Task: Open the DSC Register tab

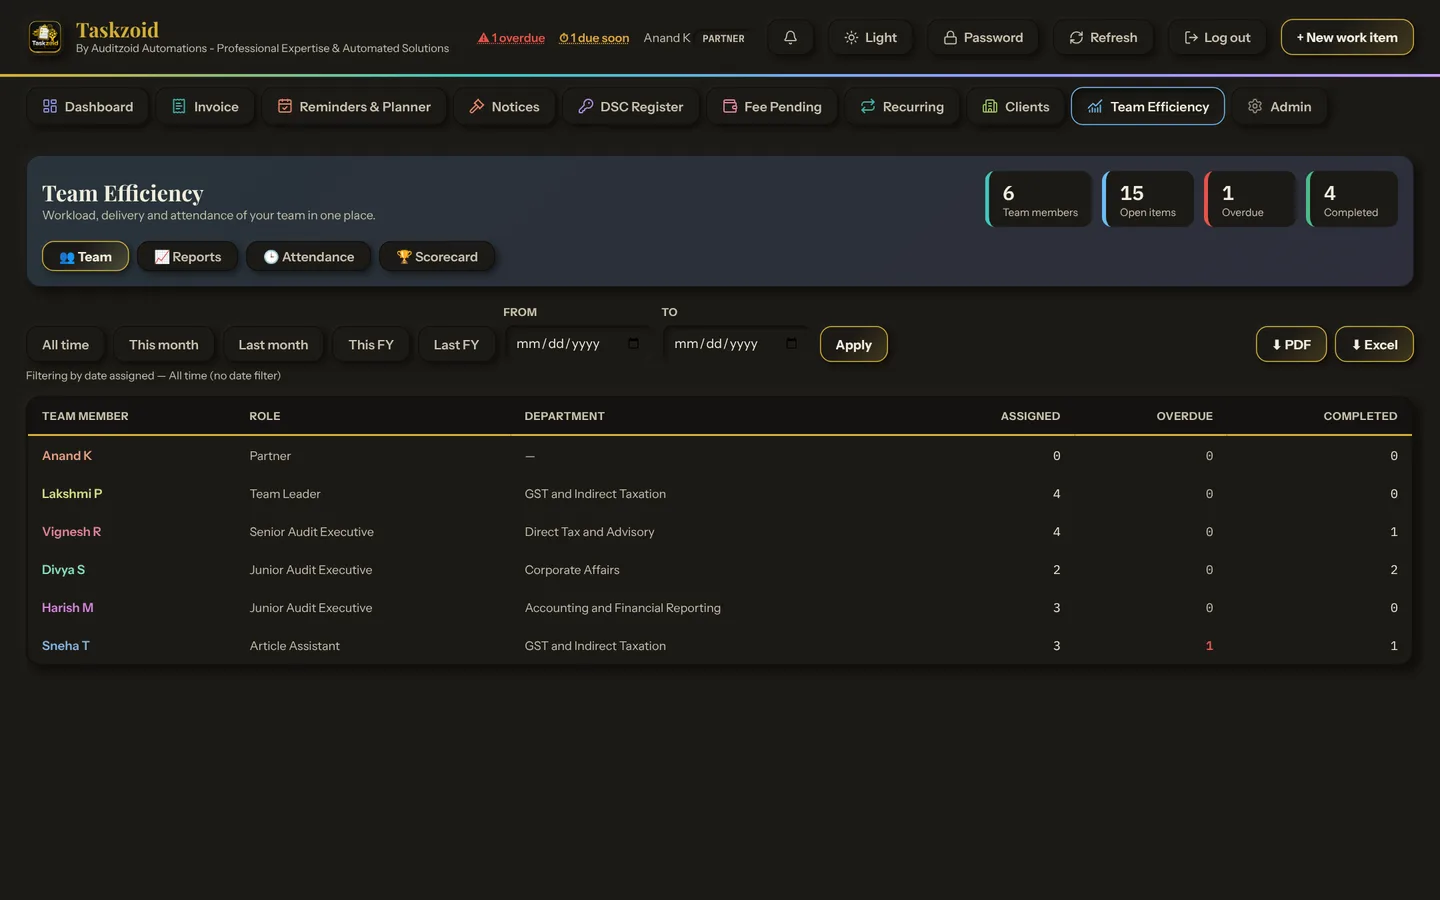Action: (x=630, y=106)
